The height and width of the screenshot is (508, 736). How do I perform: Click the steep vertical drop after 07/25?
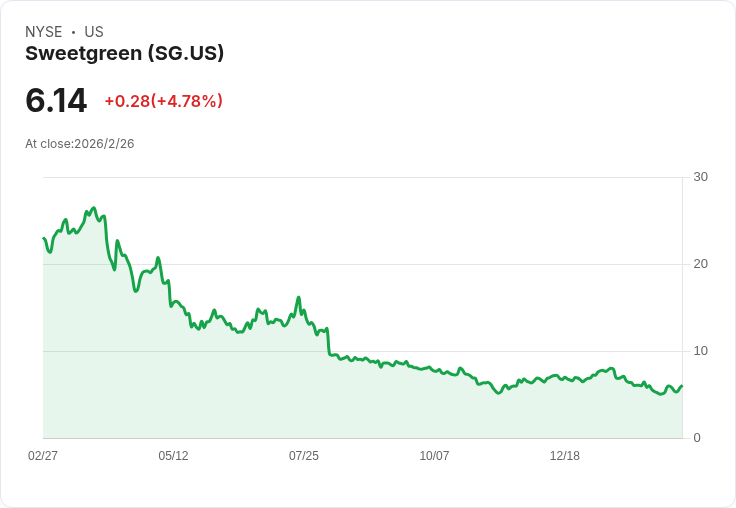pos(328,342)
